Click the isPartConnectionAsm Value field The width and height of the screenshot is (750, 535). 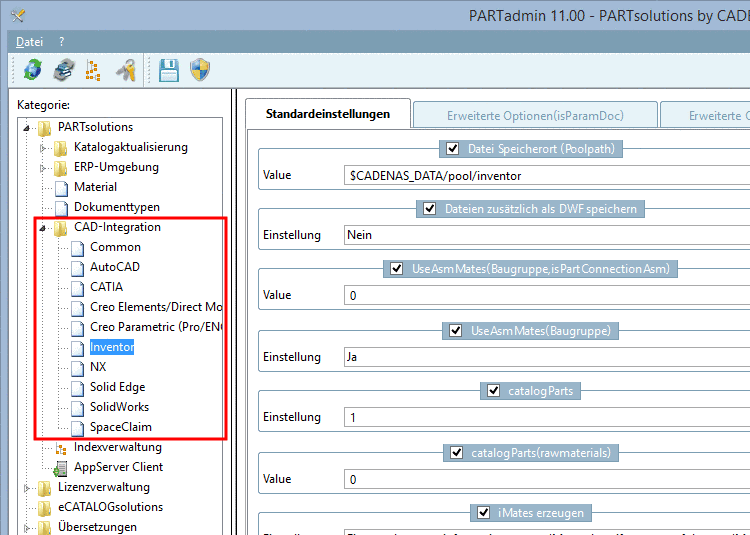pyautogui.click(x=547, y=295)
